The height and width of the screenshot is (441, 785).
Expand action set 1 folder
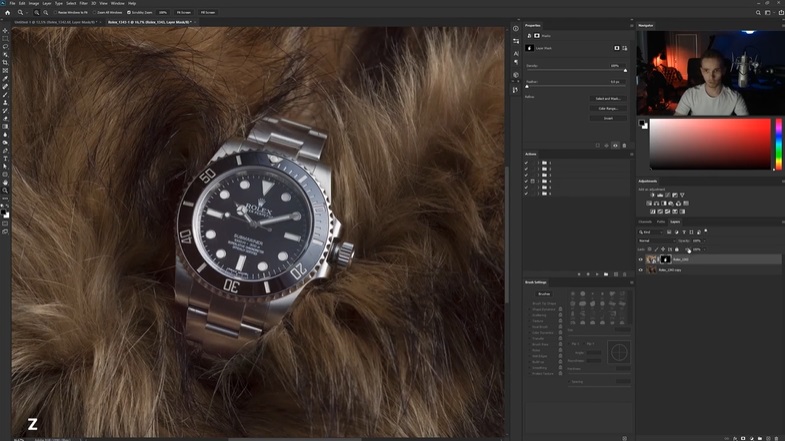tap(539, 163)
